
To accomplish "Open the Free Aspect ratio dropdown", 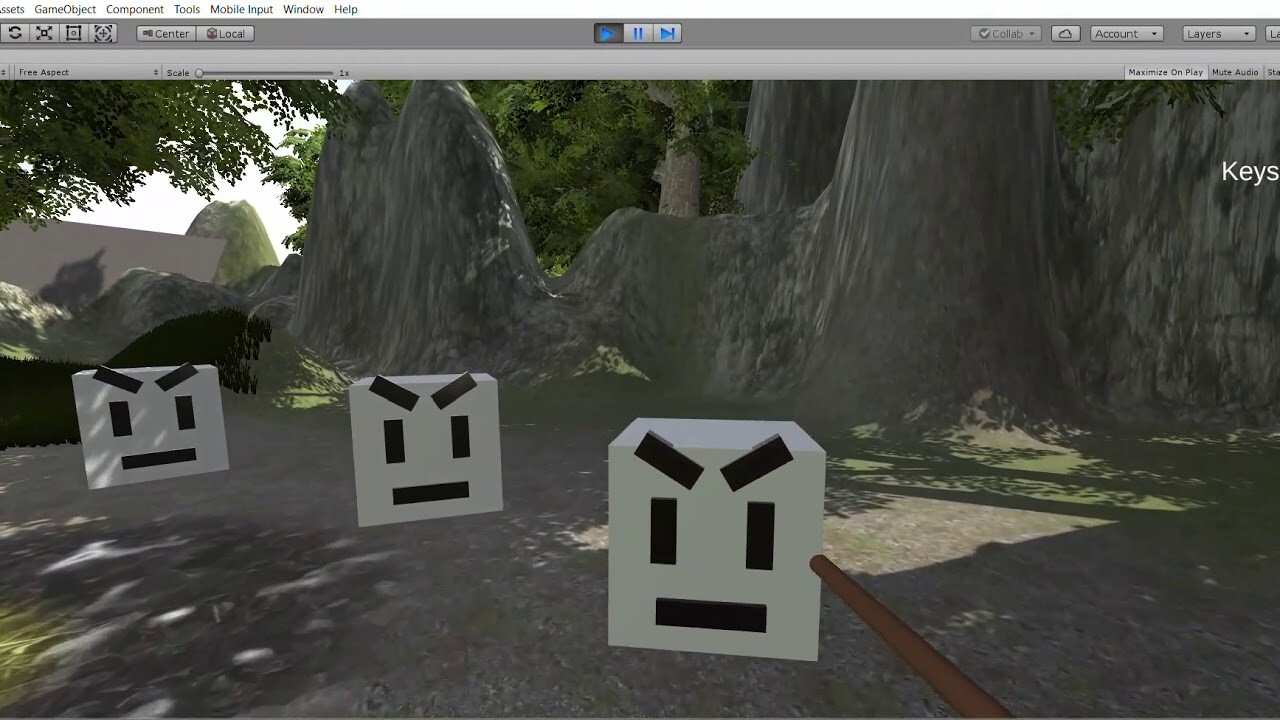I will click(x=87, y=72).
